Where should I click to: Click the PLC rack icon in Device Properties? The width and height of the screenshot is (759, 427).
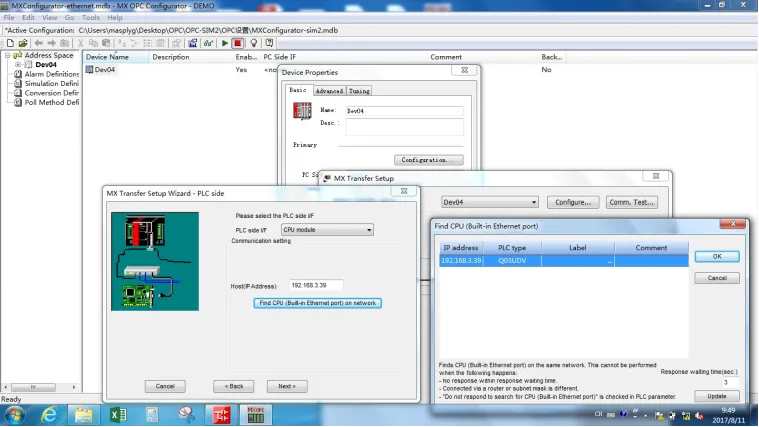pos(303,111)
